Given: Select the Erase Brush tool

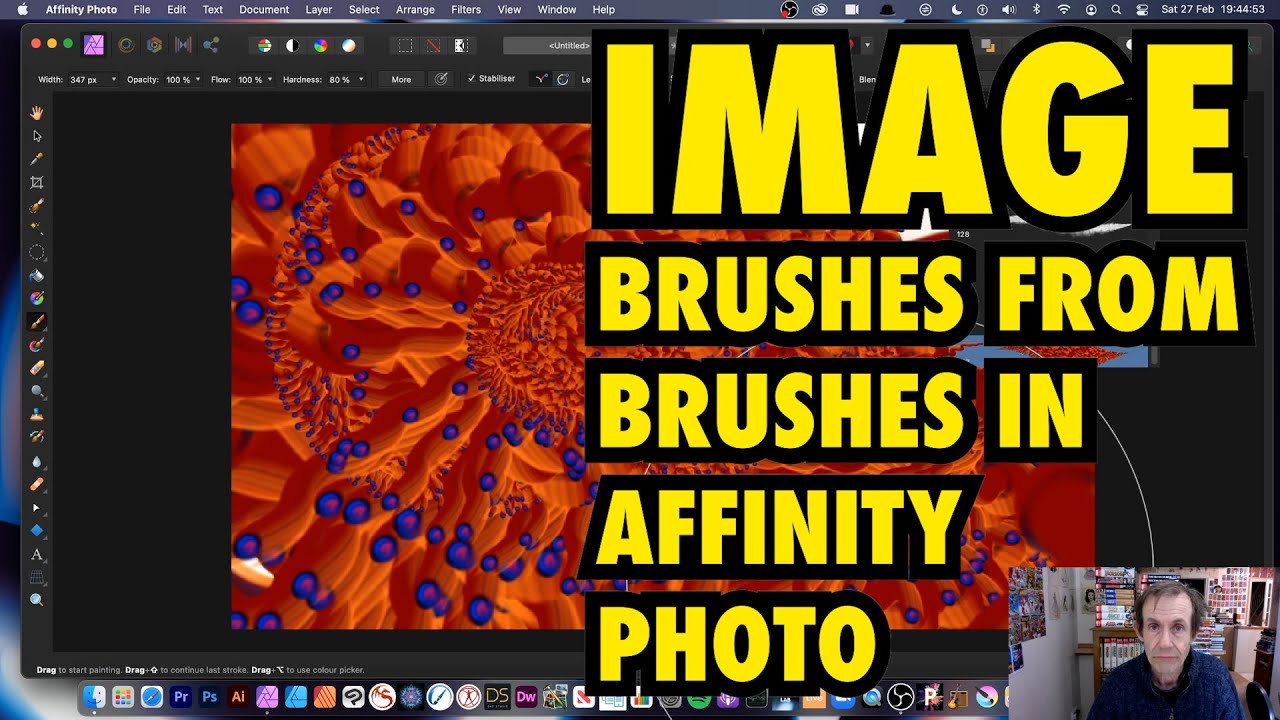Looking at the screenshot, I should point(37,368).
